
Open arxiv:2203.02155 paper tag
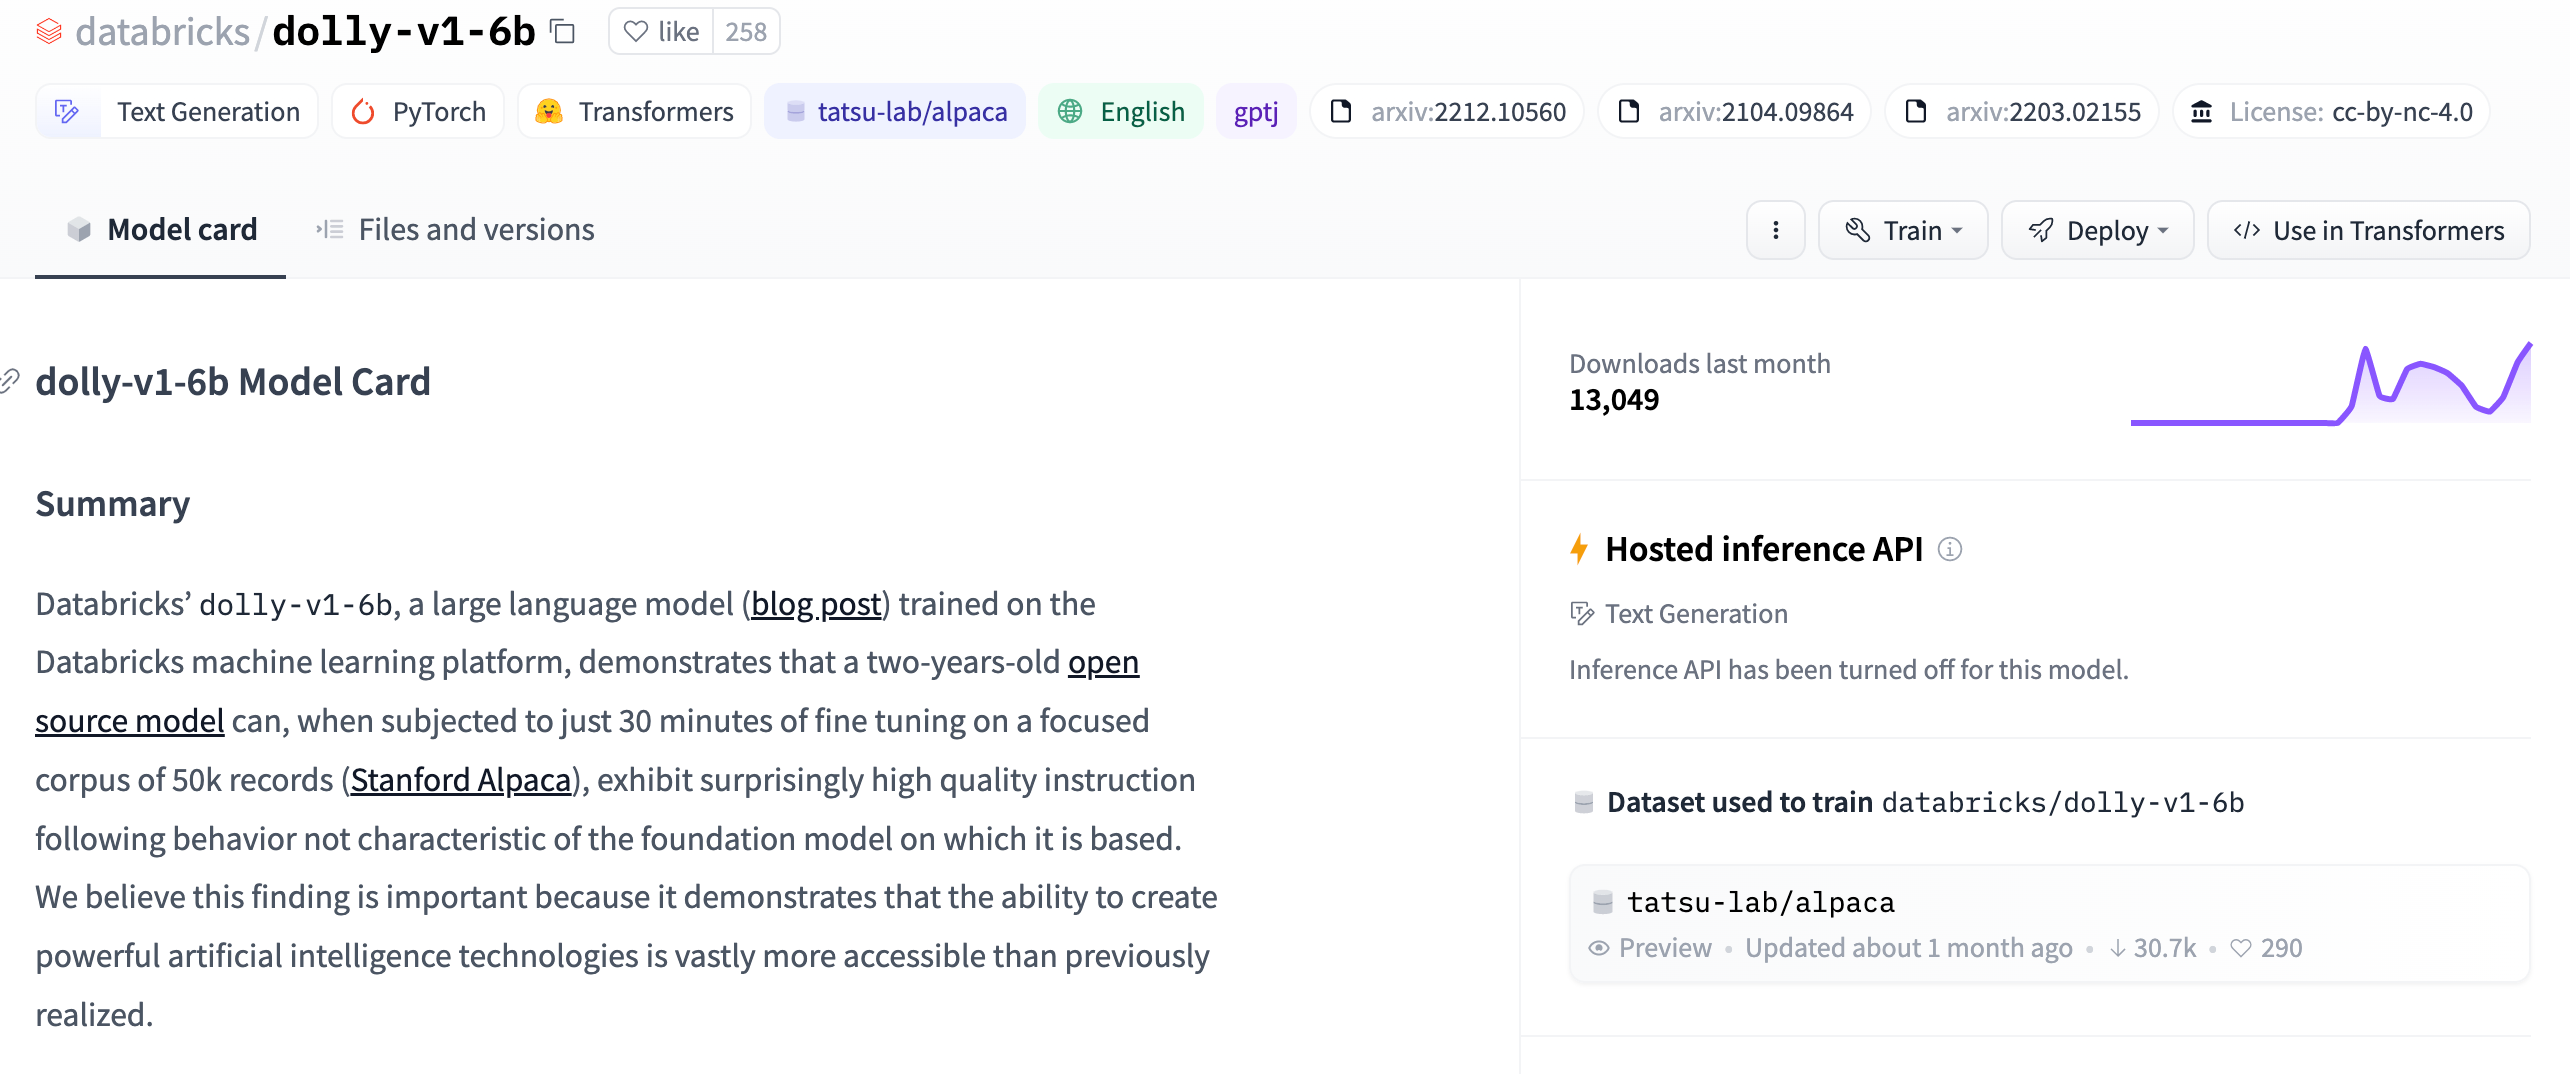[x=2022, y=111]
